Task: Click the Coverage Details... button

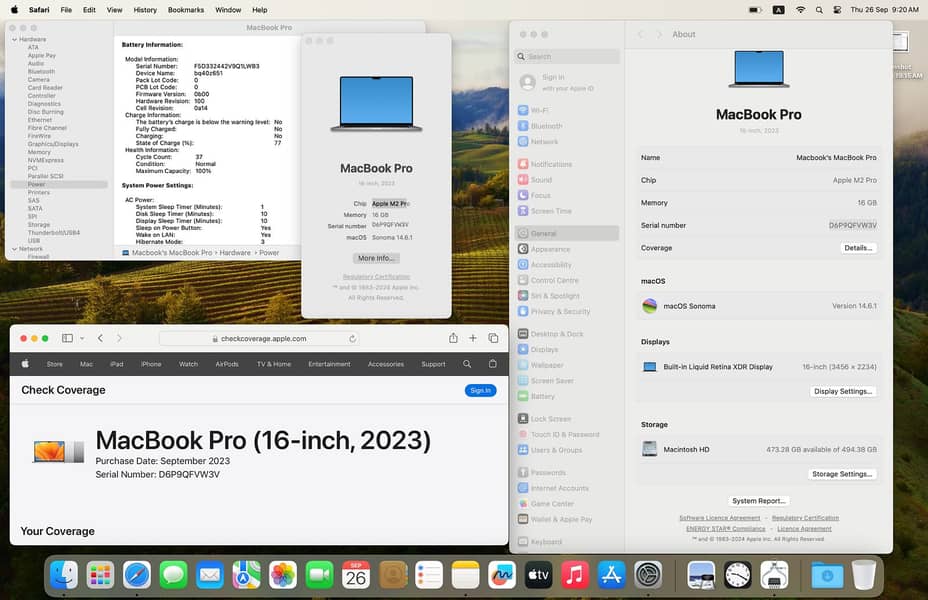Action: tap(858, 248)
